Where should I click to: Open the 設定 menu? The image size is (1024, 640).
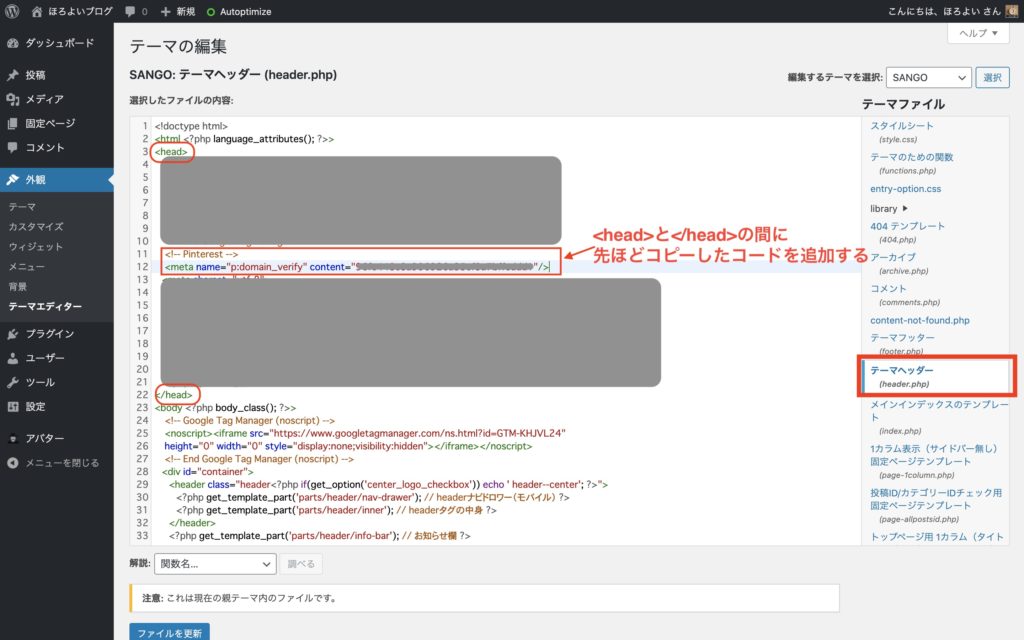pos(57,406)
